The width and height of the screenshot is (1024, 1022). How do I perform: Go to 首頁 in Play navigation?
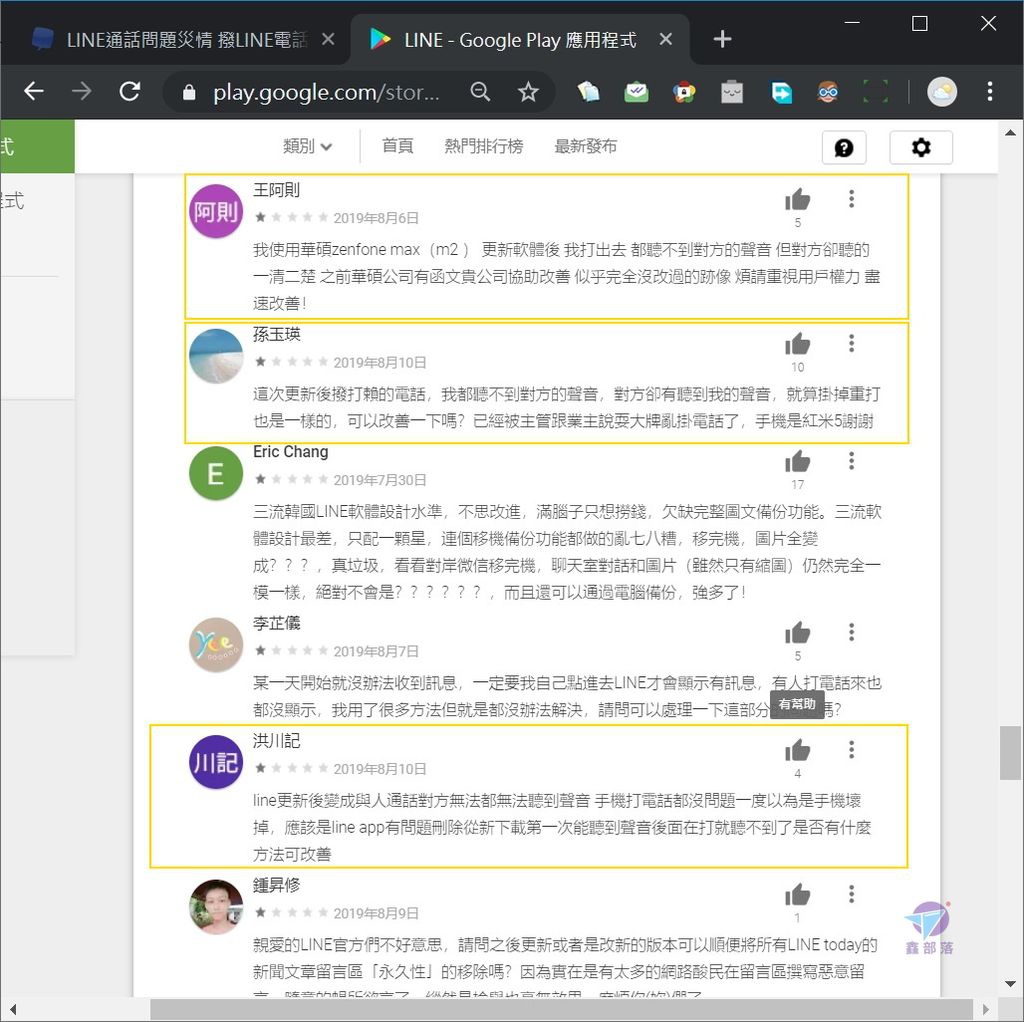click(397, 146)
